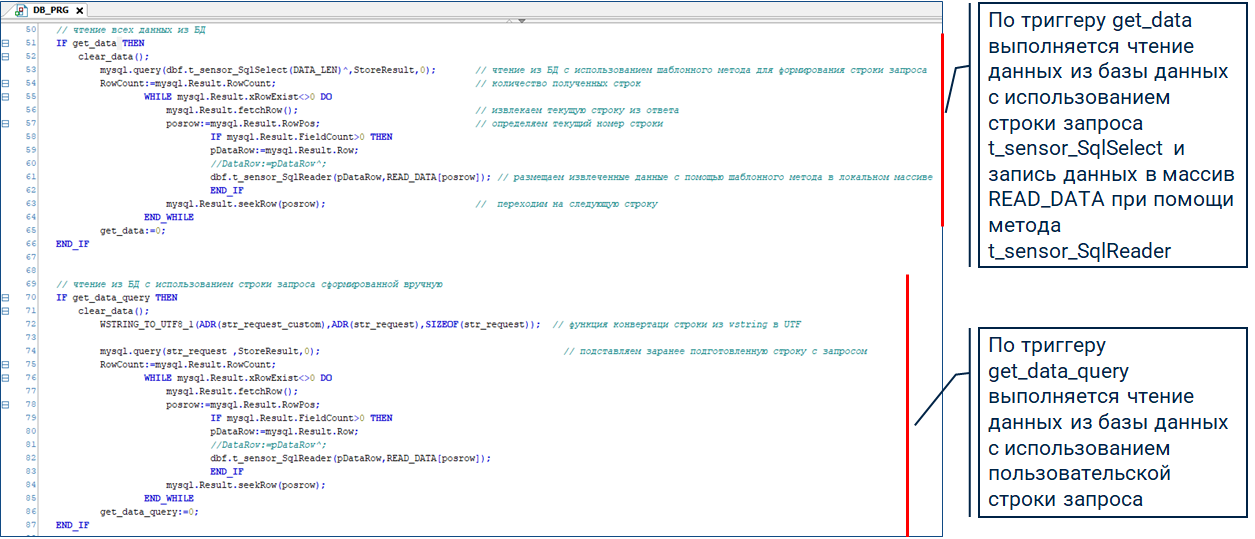This screenshot has height=539, width=1255.
Task: Close the DB_PRG editor tab
Action: click(79, 9)
